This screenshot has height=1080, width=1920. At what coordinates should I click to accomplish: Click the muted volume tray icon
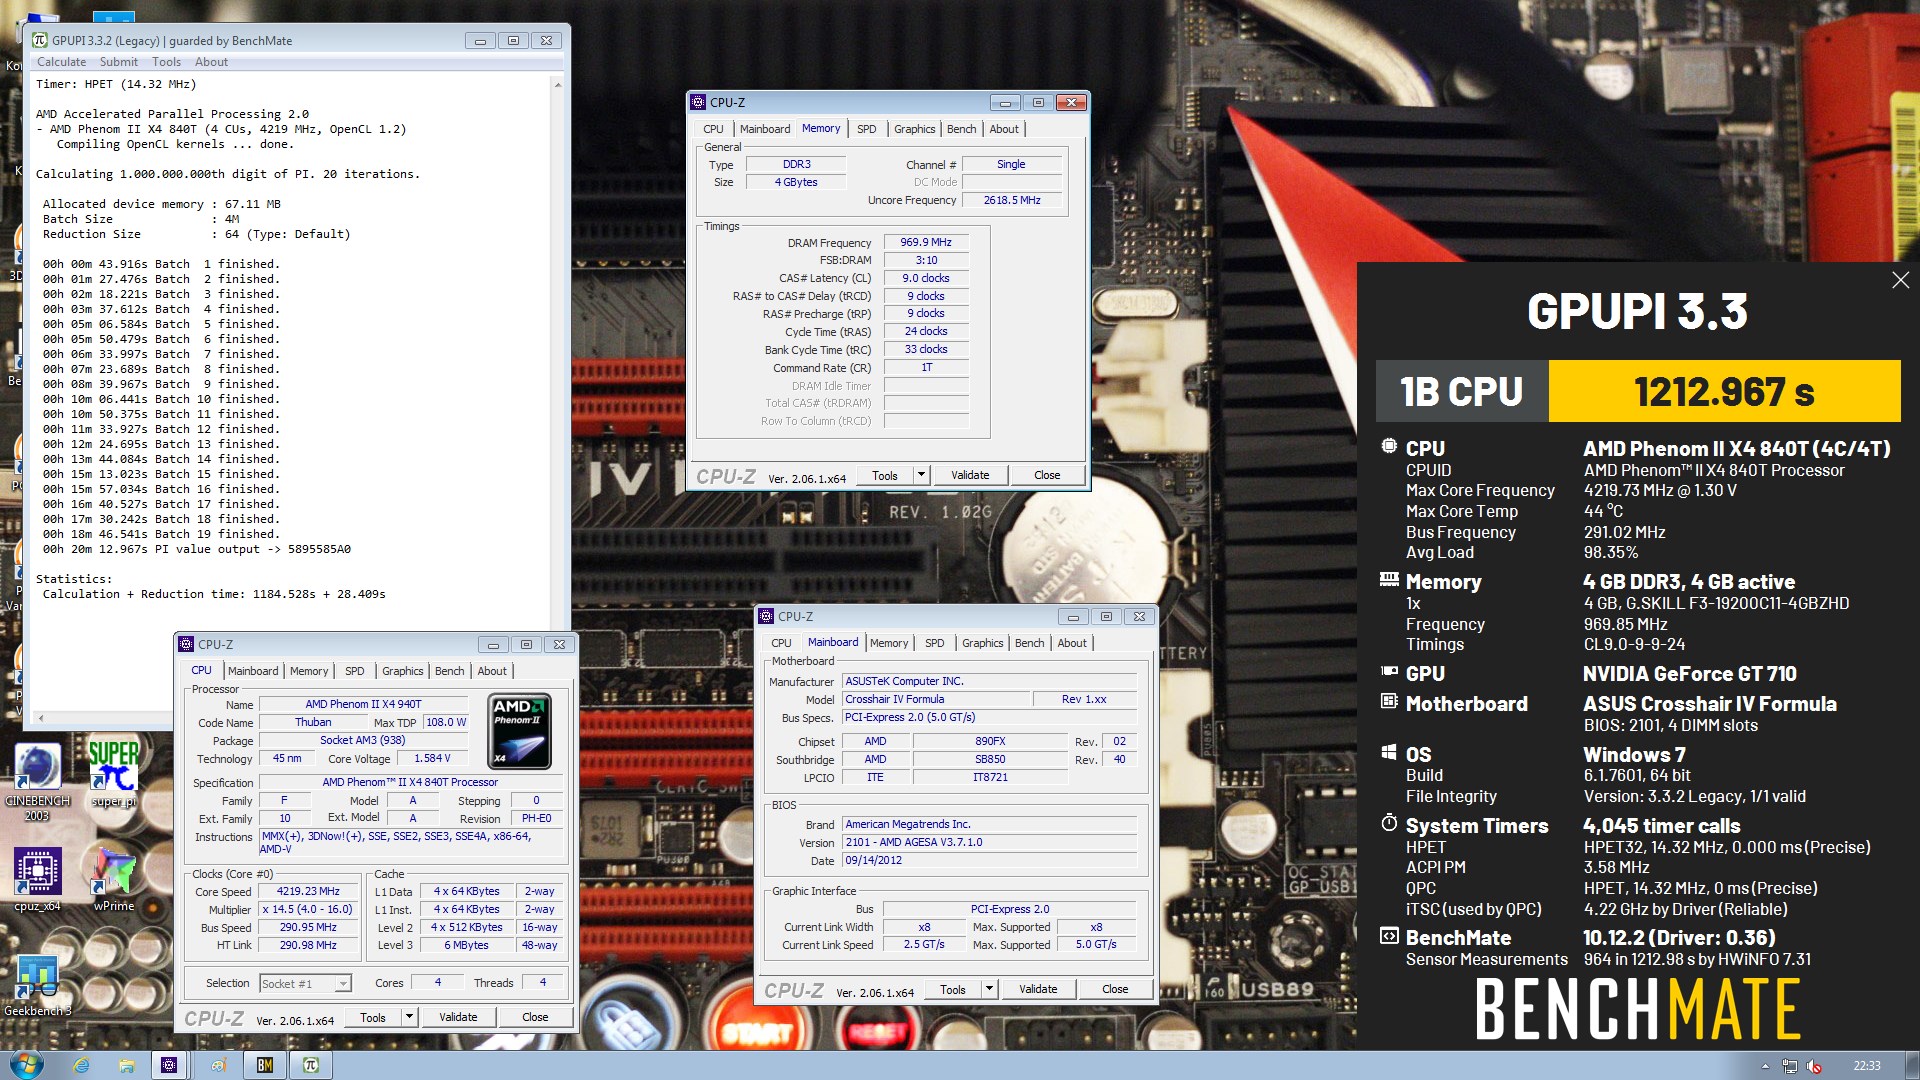pos(1814,1066)
